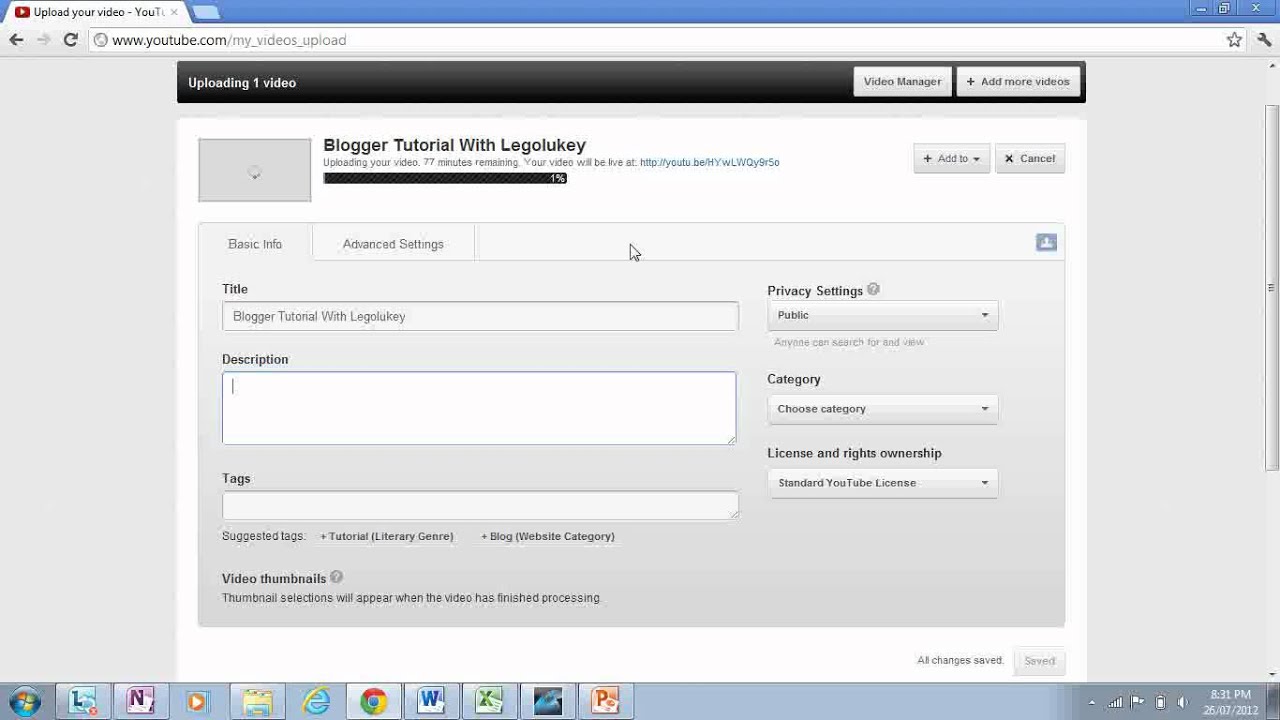Open the Privacy Settings Public dropdown
The height and width of the screenshot is (720, 1280).
click(883, 315)
